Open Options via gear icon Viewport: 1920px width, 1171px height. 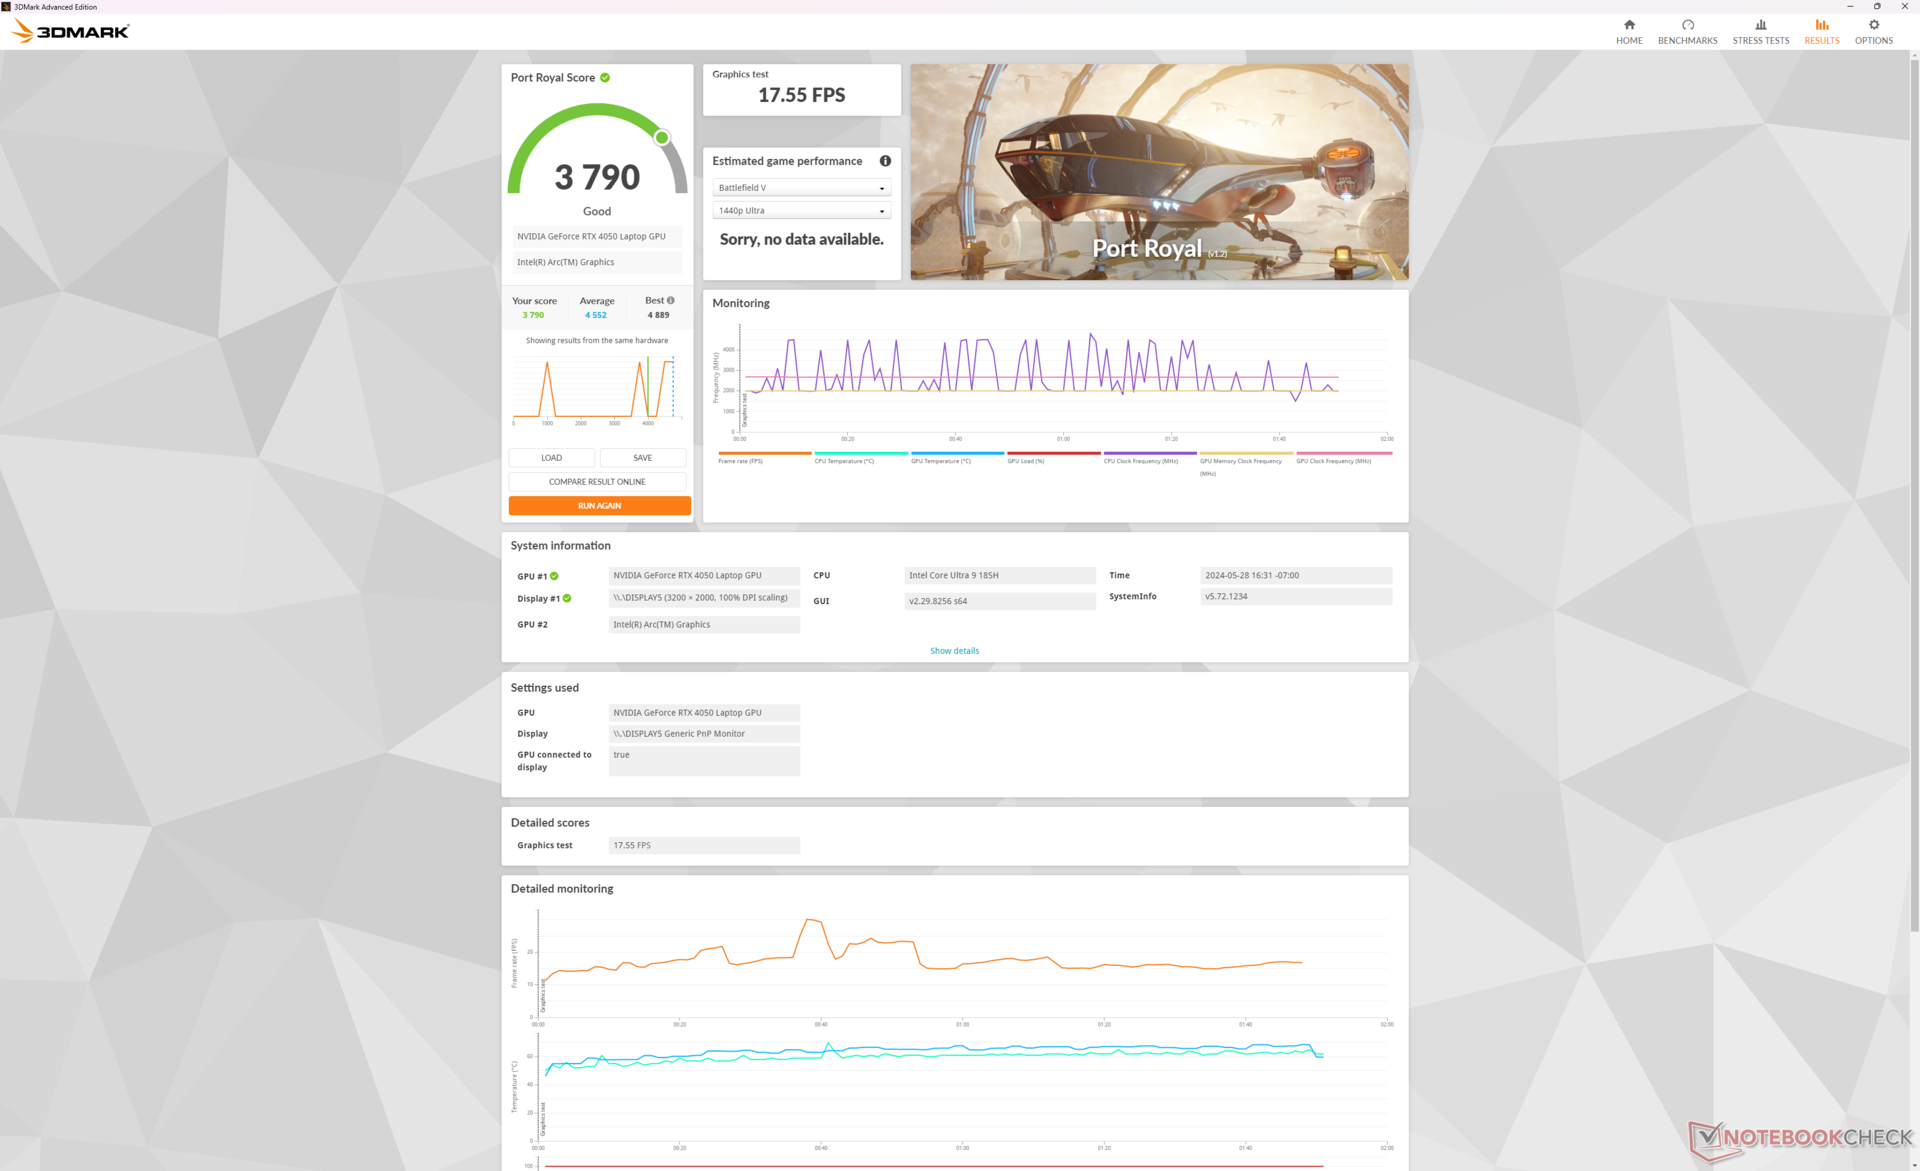coord(1873,25)
